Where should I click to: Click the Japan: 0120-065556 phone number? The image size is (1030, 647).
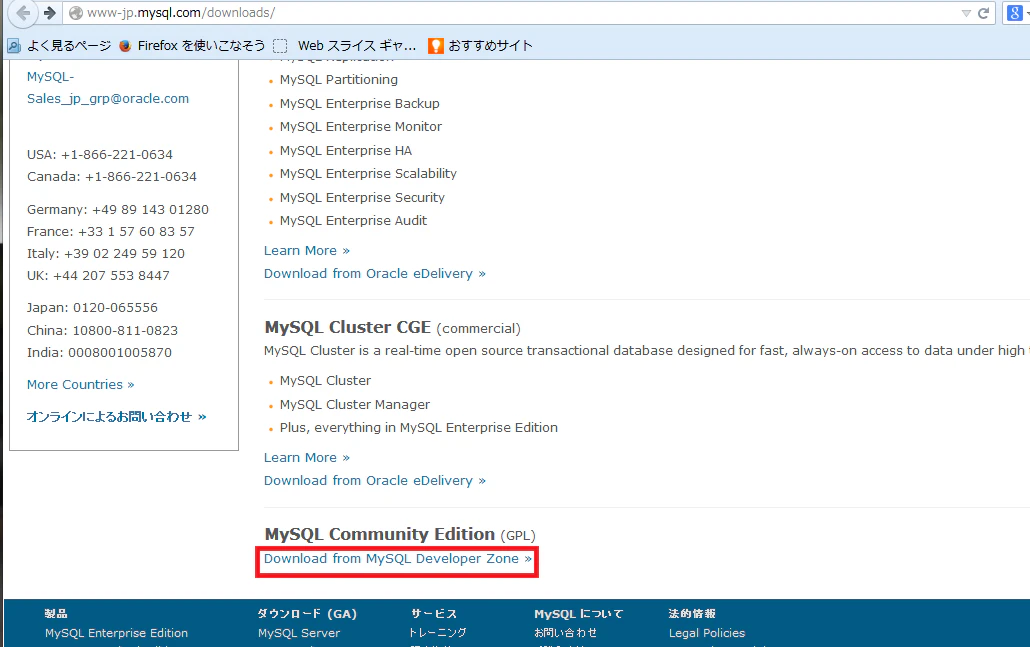tap(93, 307)
